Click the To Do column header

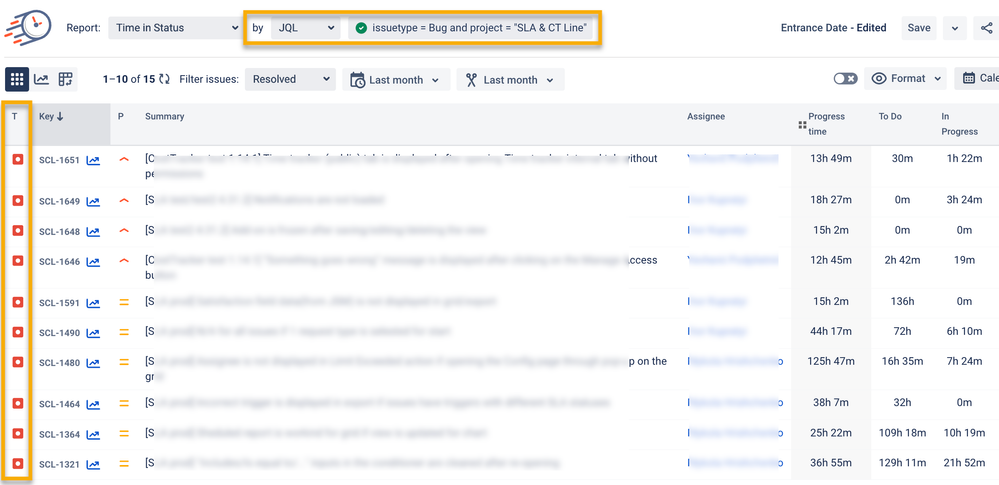(889, 116)
